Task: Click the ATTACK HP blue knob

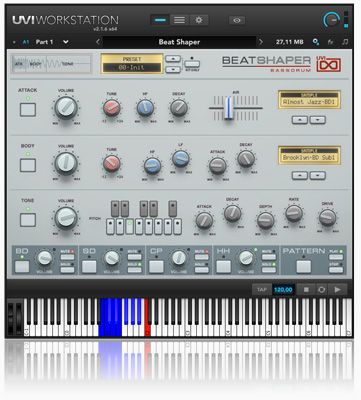Action: 145,108
